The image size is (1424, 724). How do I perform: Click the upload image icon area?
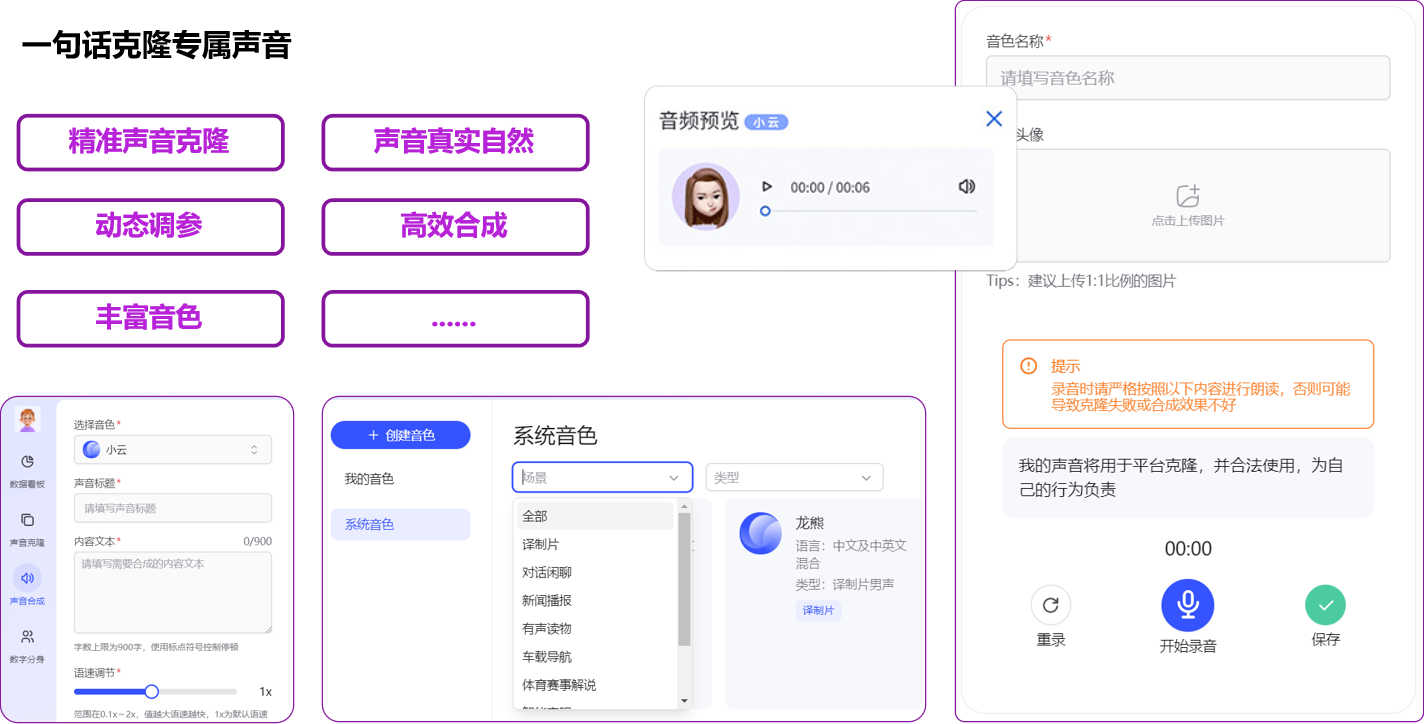pos(1187,197)
